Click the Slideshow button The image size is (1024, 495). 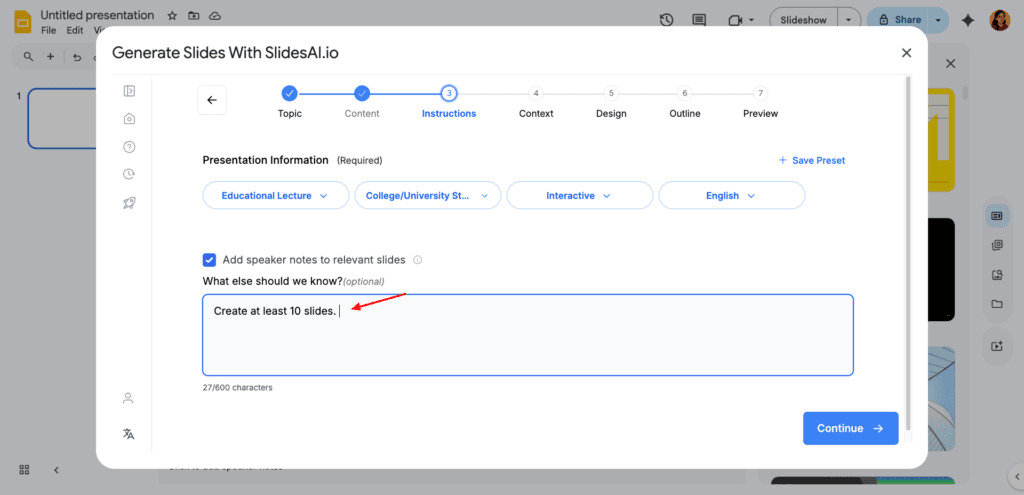click(x=803, y=20)
